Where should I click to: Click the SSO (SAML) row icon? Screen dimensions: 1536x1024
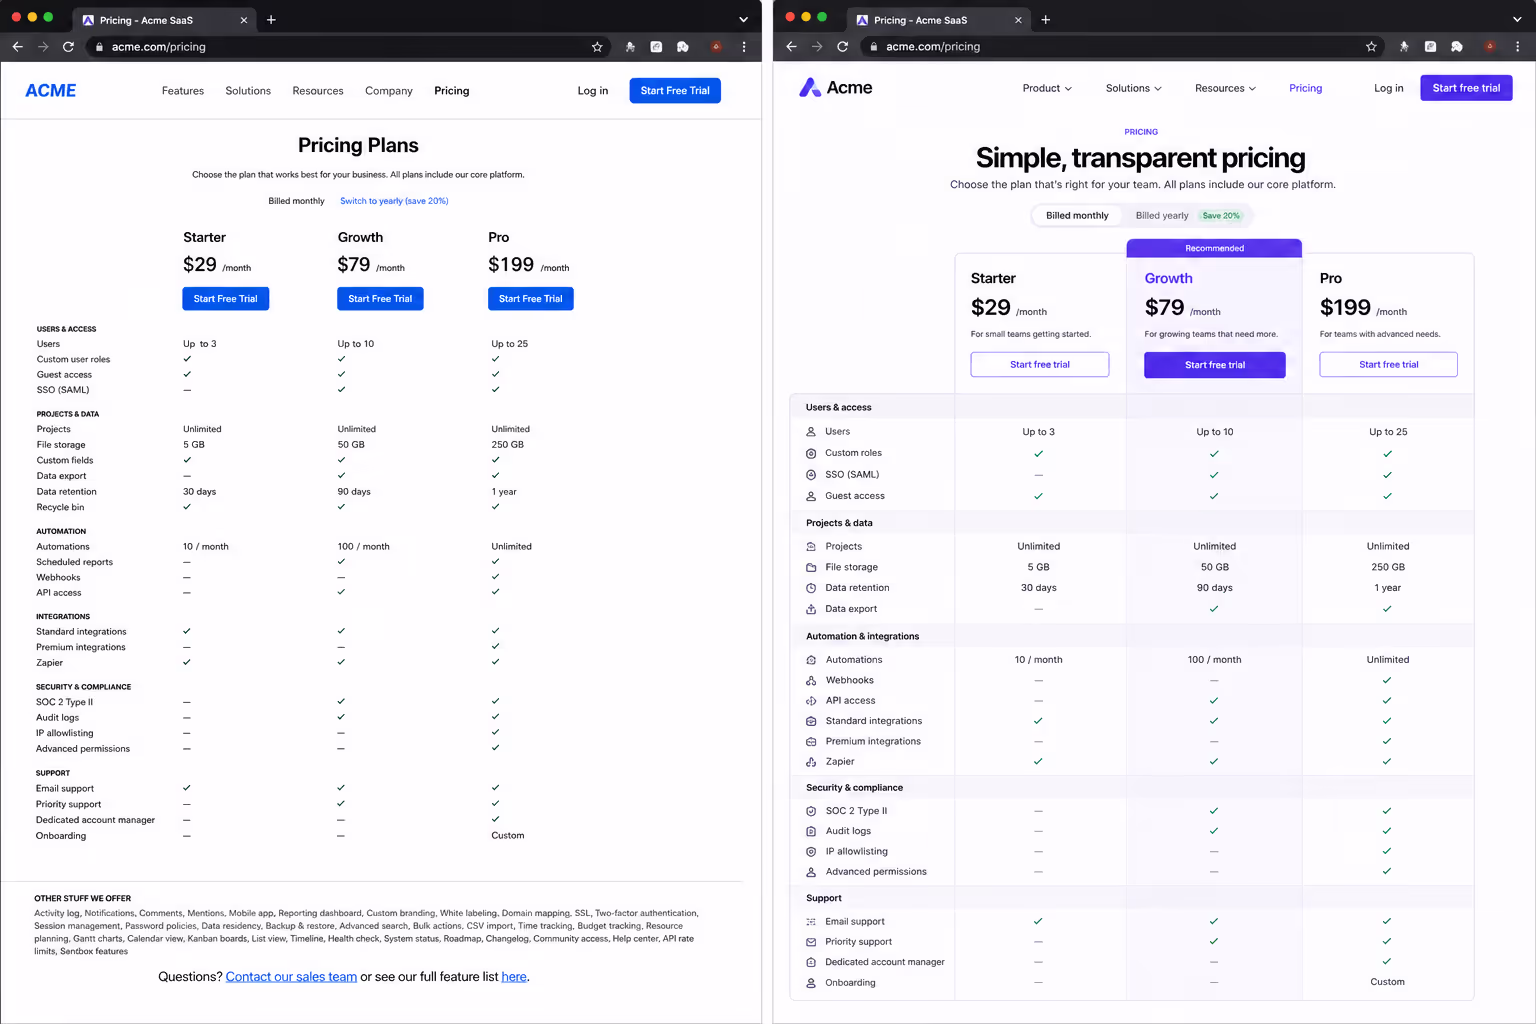(811, 474)
